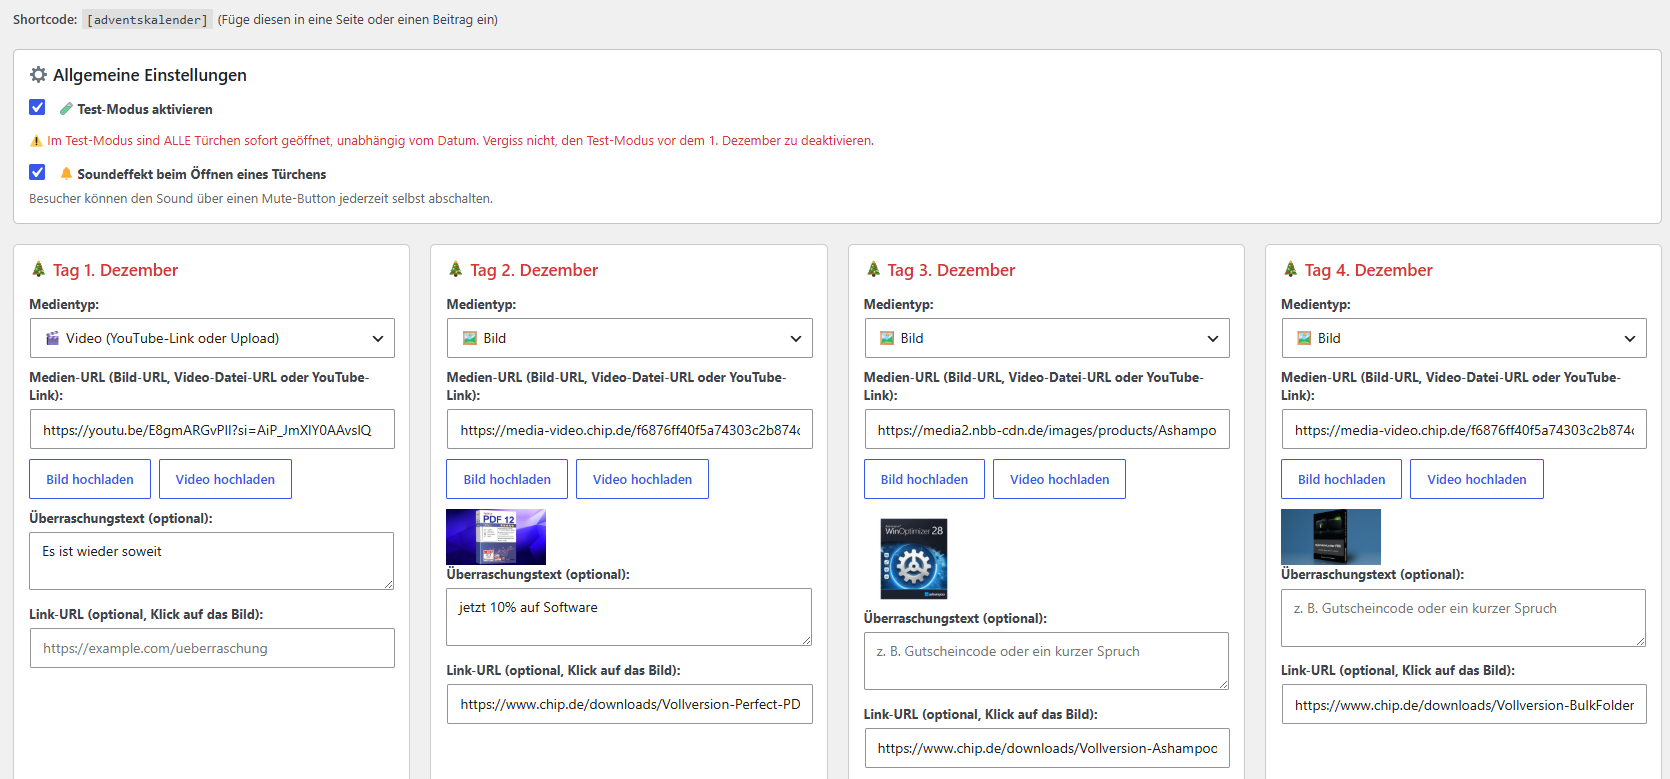1670x779 pixels.
Task: Focus the Medien-URL field of Tag 2. Dezember
Action: pos(629,429)
